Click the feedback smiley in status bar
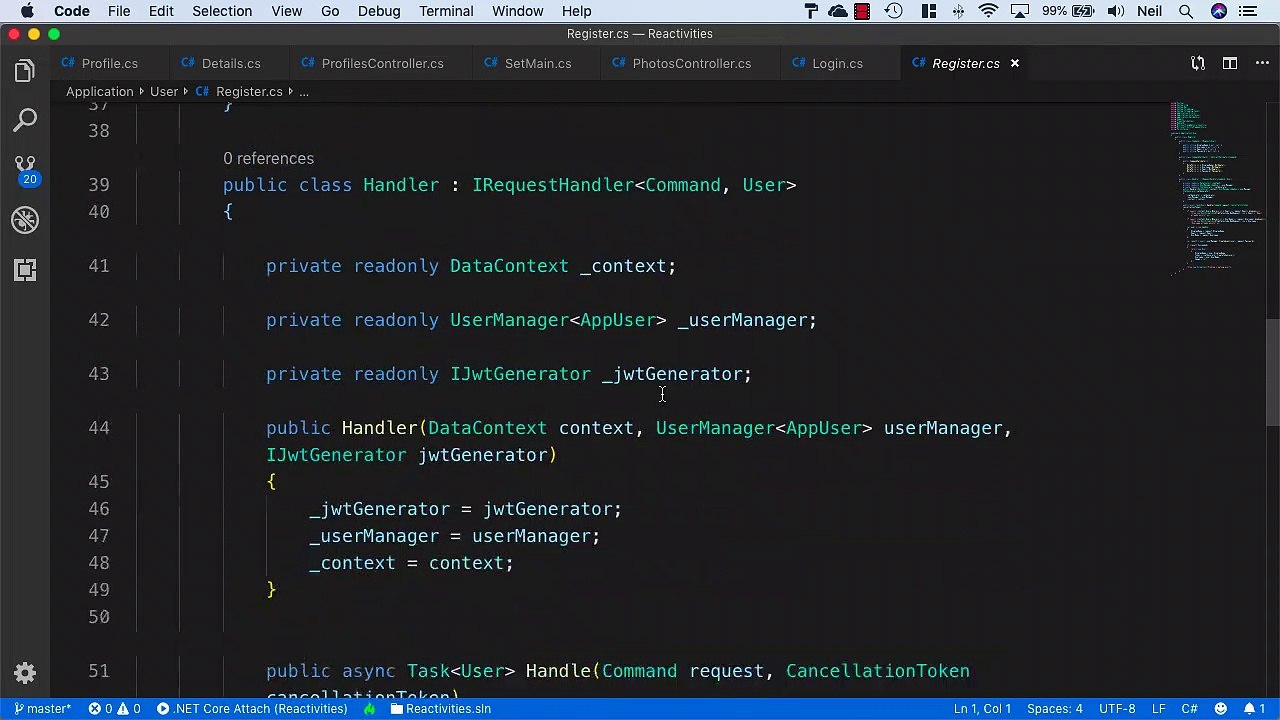This screenshot has width=1280, height=720. (1220, 709)
